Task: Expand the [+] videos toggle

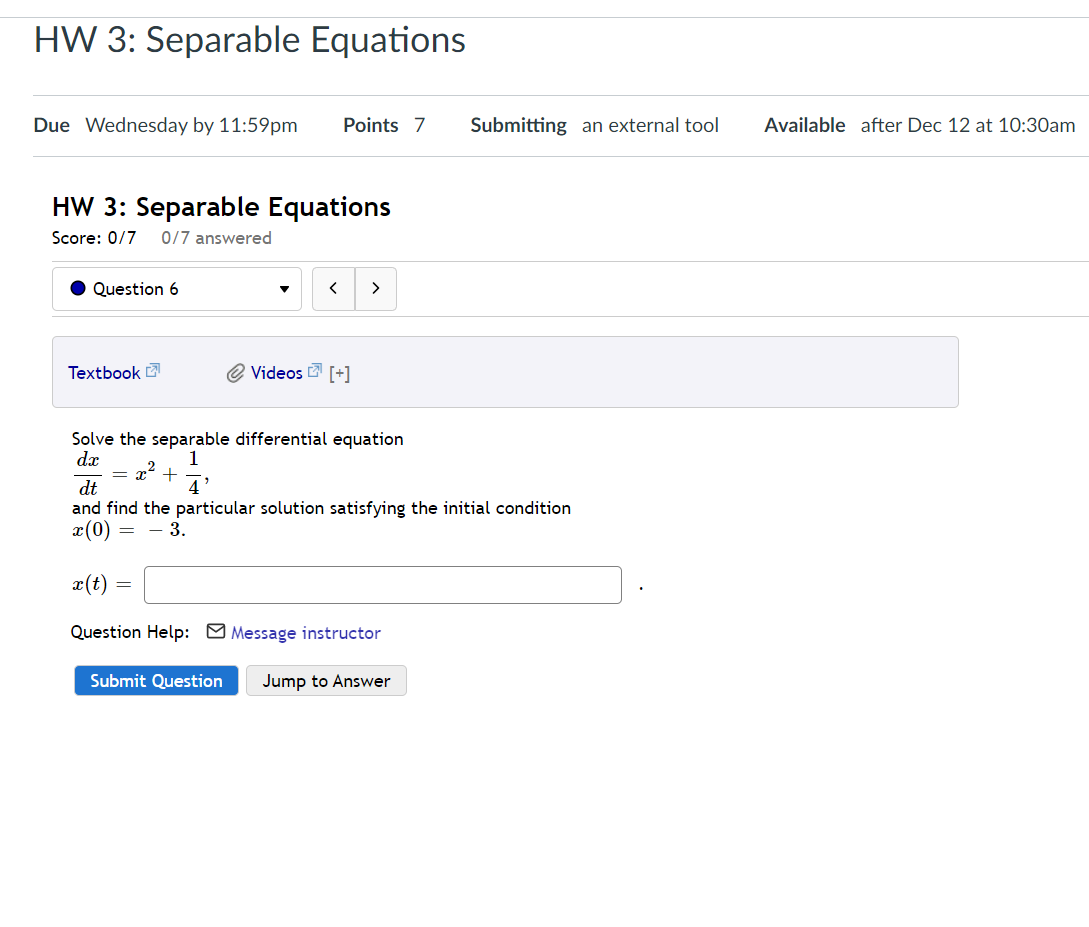Action: [340, 374]
